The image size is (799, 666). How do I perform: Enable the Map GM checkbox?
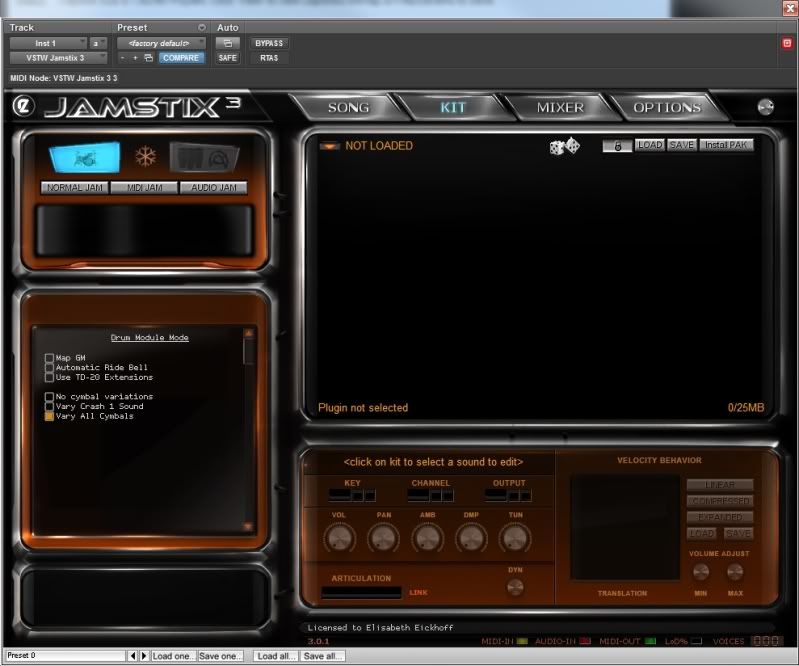50,358
